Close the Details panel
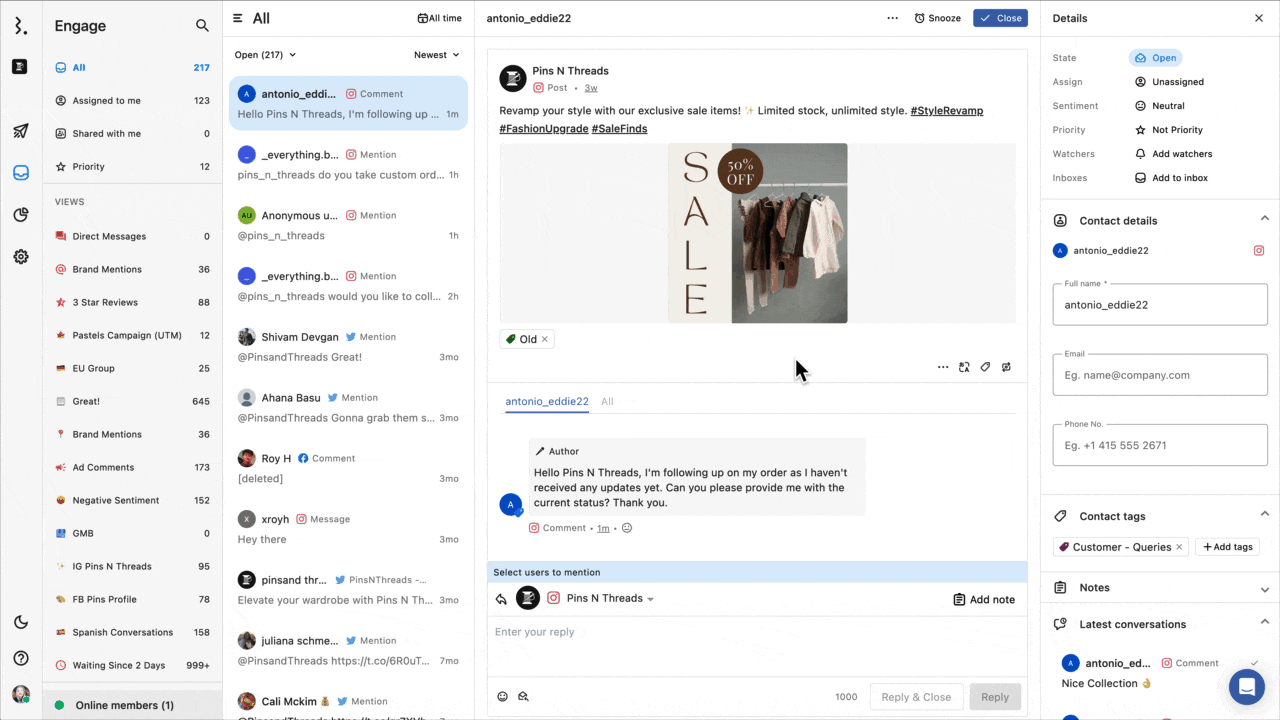The image size is (1280, 720). tap(1258, 18)
